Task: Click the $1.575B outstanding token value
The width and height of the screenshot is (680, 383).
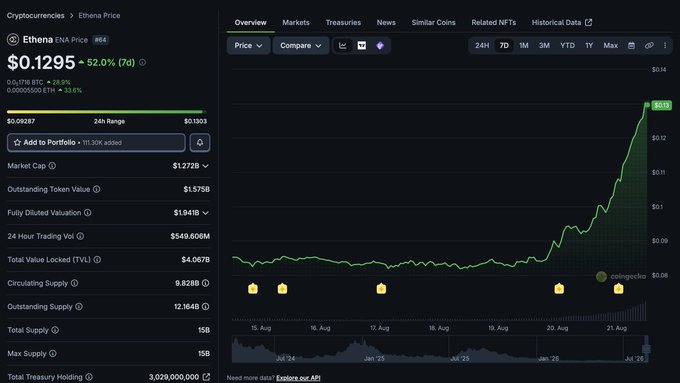Action: (x=196, y=189)
